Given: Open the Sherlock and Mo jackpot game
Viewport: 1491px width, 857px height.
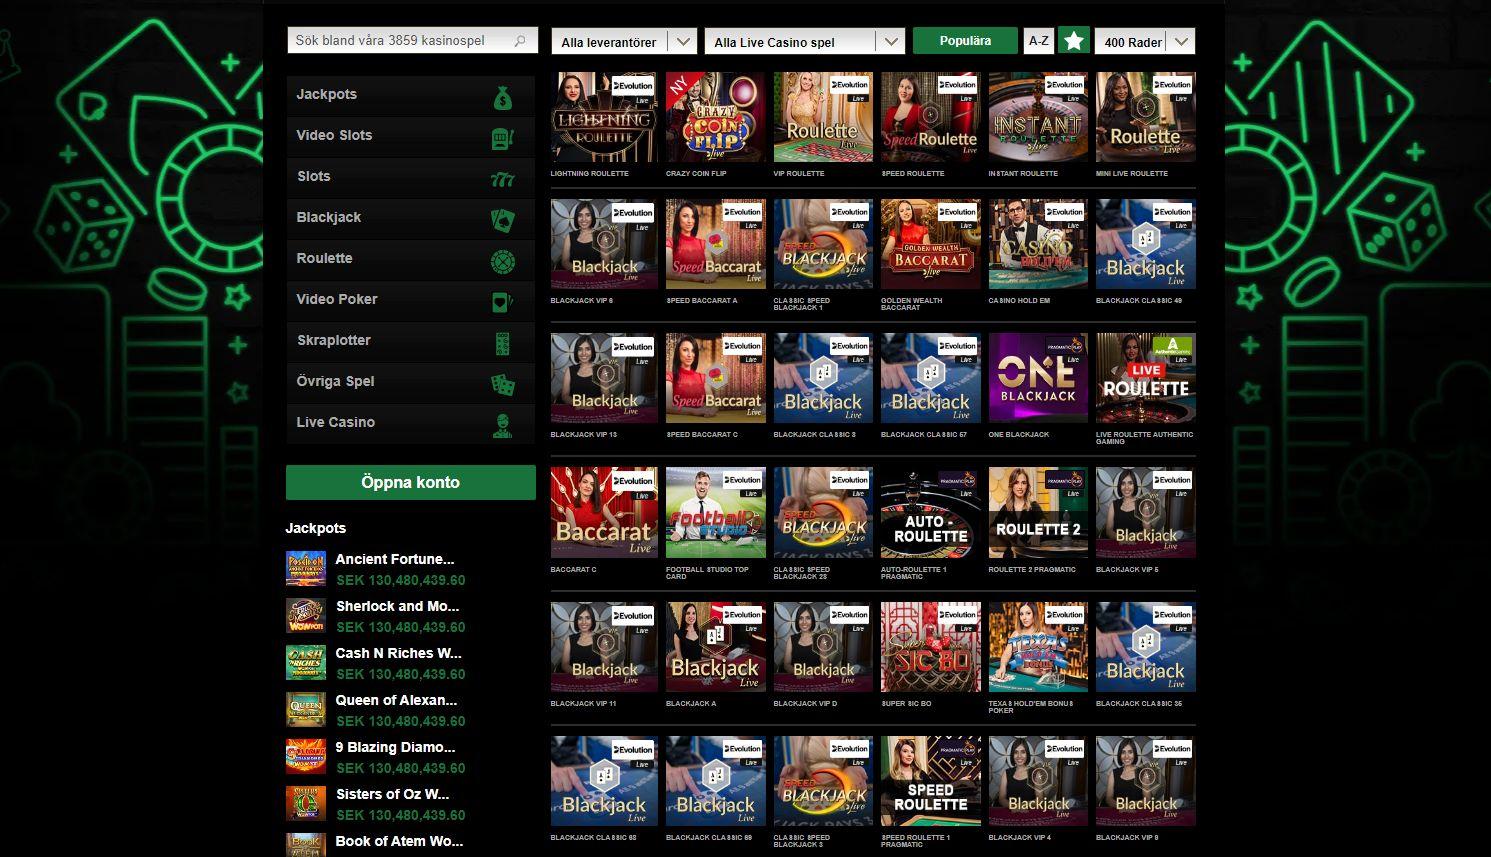Looking at the screenshot, I should (398, 606).
